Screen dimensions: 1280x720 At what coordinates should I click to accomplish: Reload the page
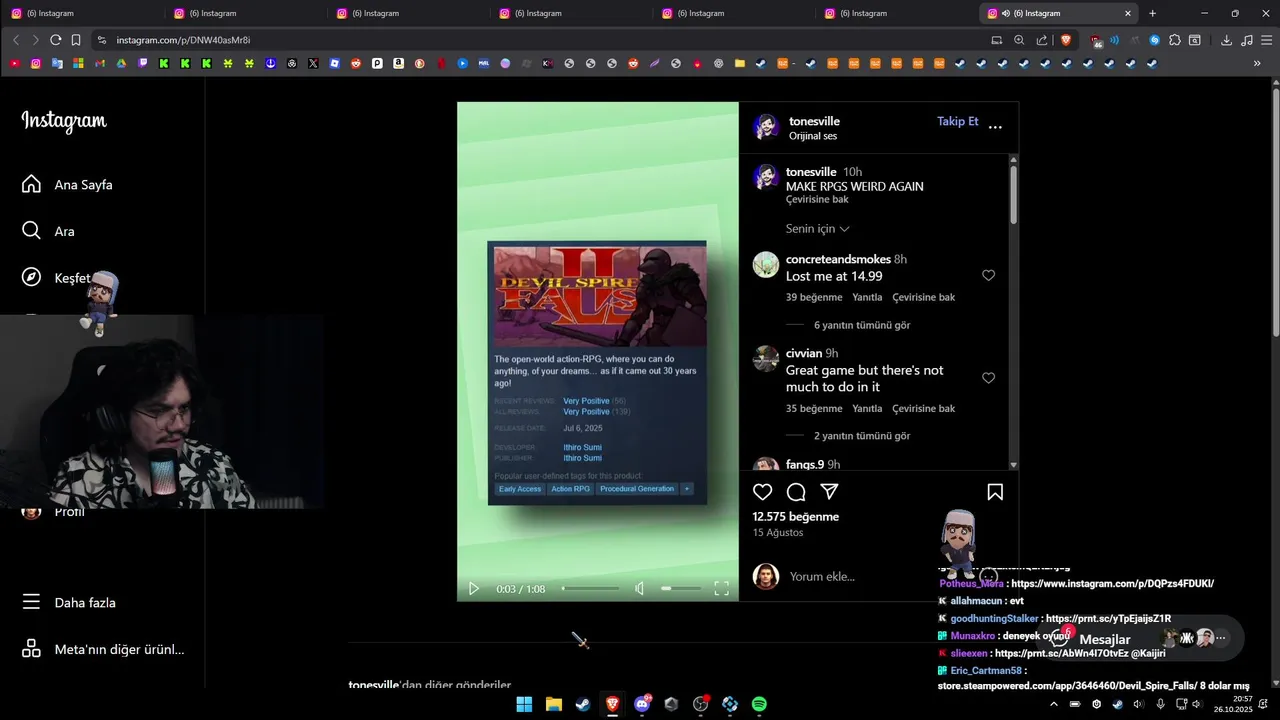point(55,40)
